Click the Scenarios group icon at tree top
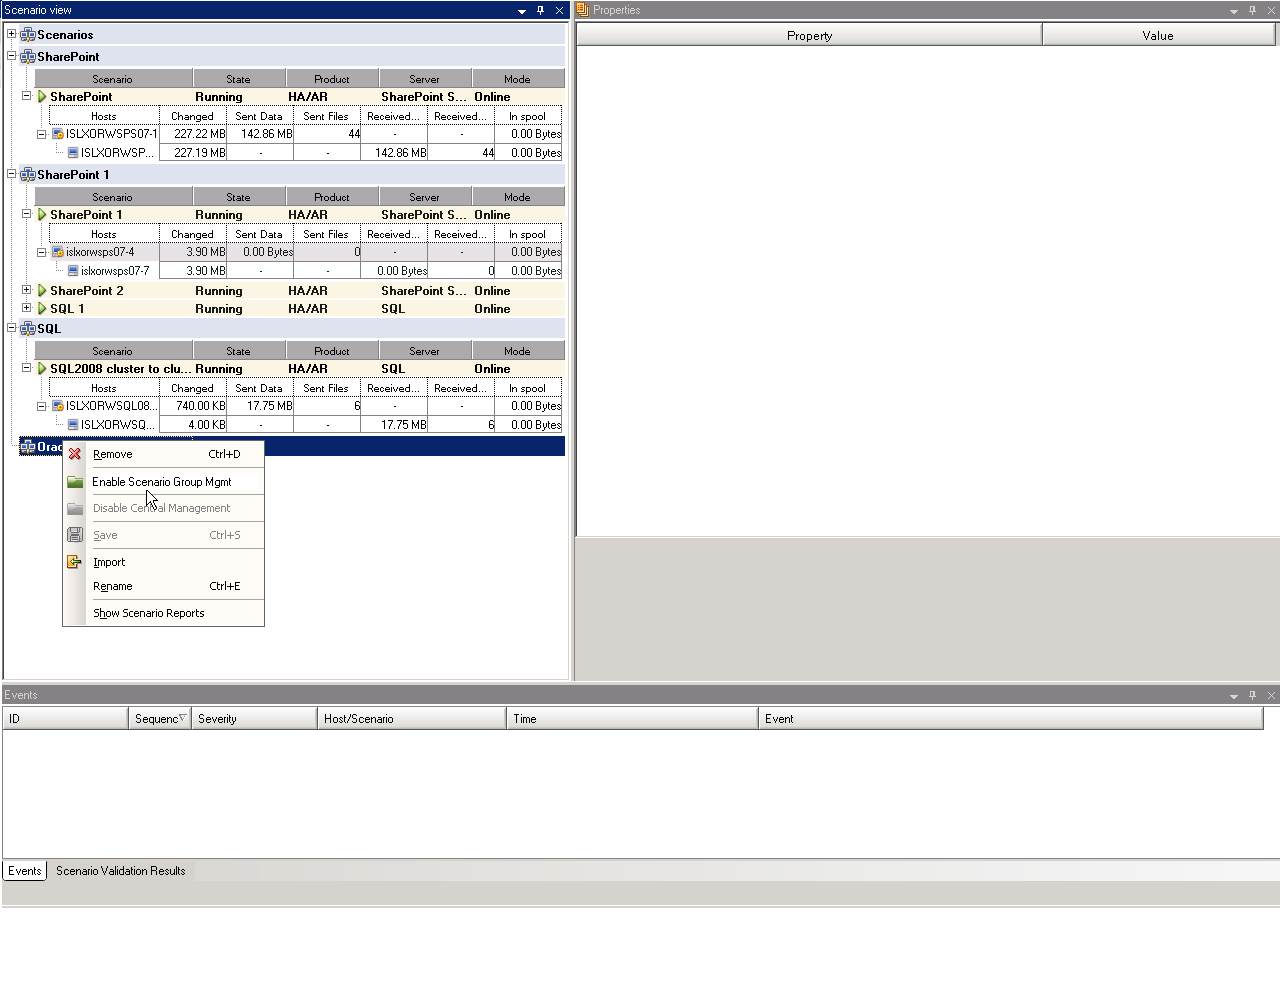The height and width of the screenshot is (1000, 1280). [x=25, y=33]
